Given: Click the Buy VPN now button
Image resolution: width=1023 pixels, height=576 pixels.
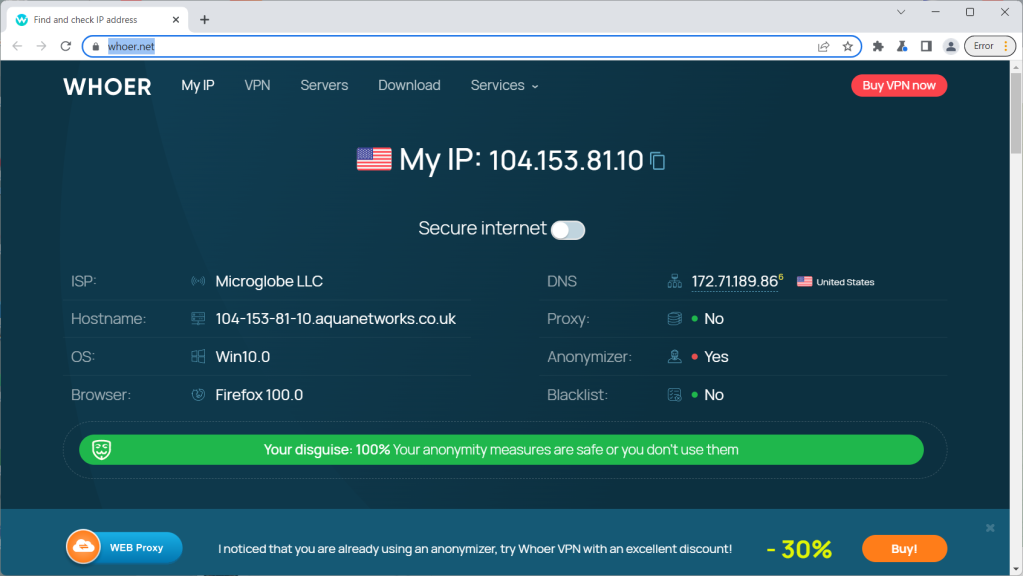Looking at the screenshot, I should pyautogui.click(x=899, y=85).
